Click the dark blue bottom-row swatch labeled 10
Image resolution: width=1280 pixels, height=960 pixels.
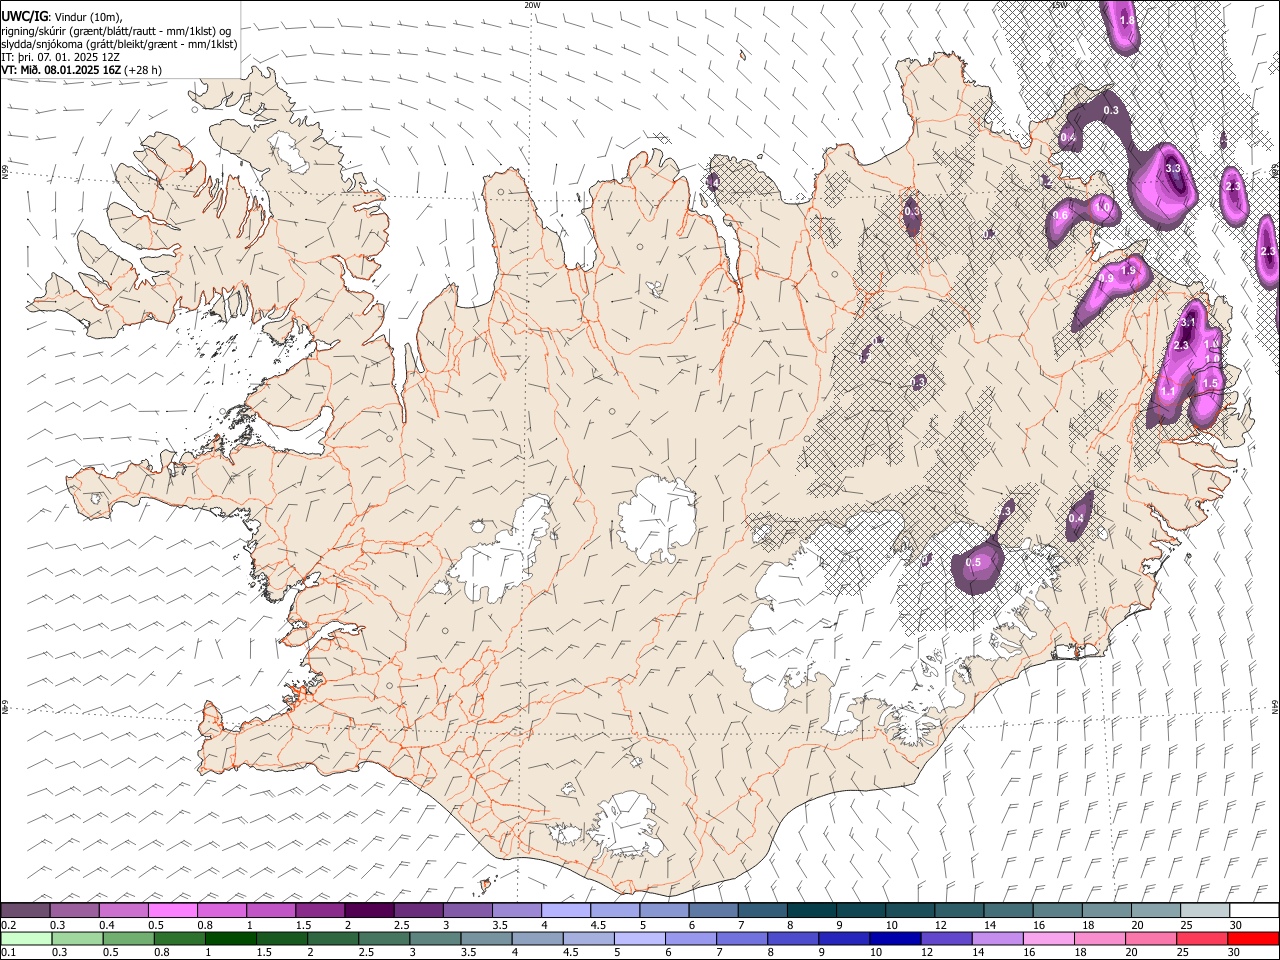coord(894,939)
